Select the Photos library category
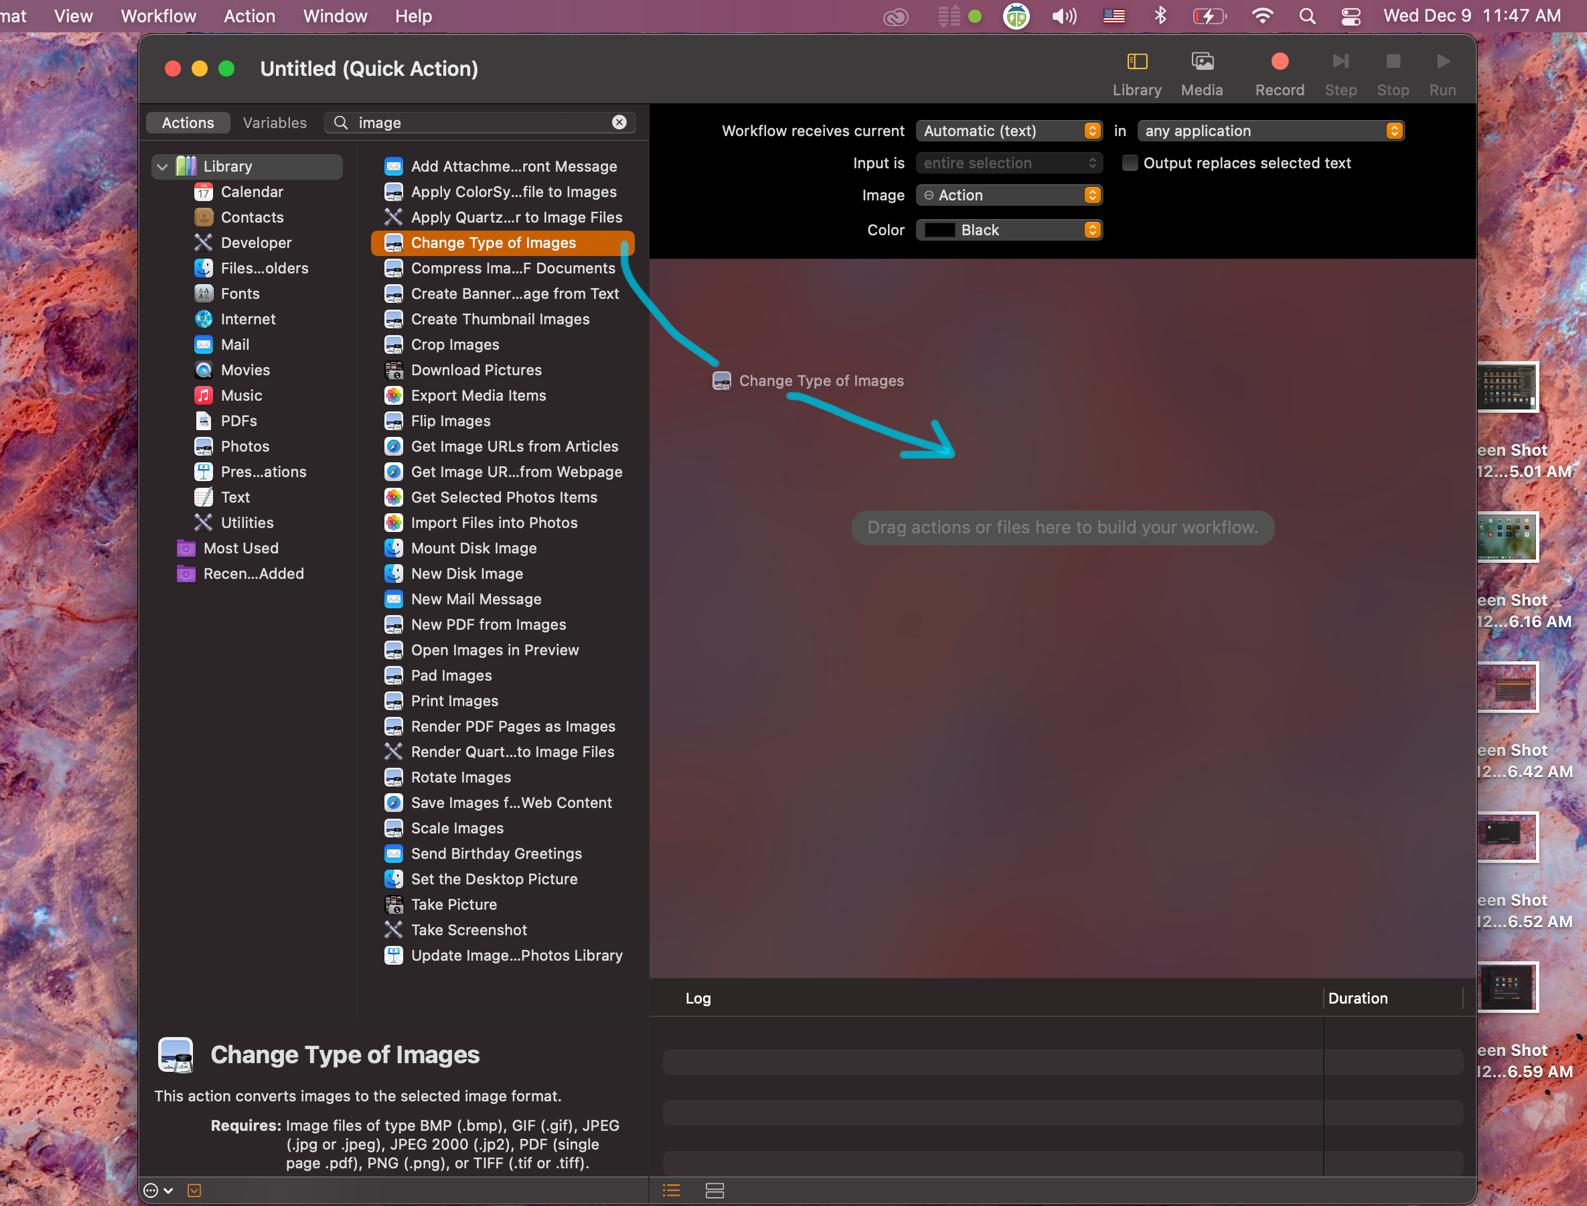Image resolution: width=1587 pixels, height=1206 pixels. click(245, 447)
